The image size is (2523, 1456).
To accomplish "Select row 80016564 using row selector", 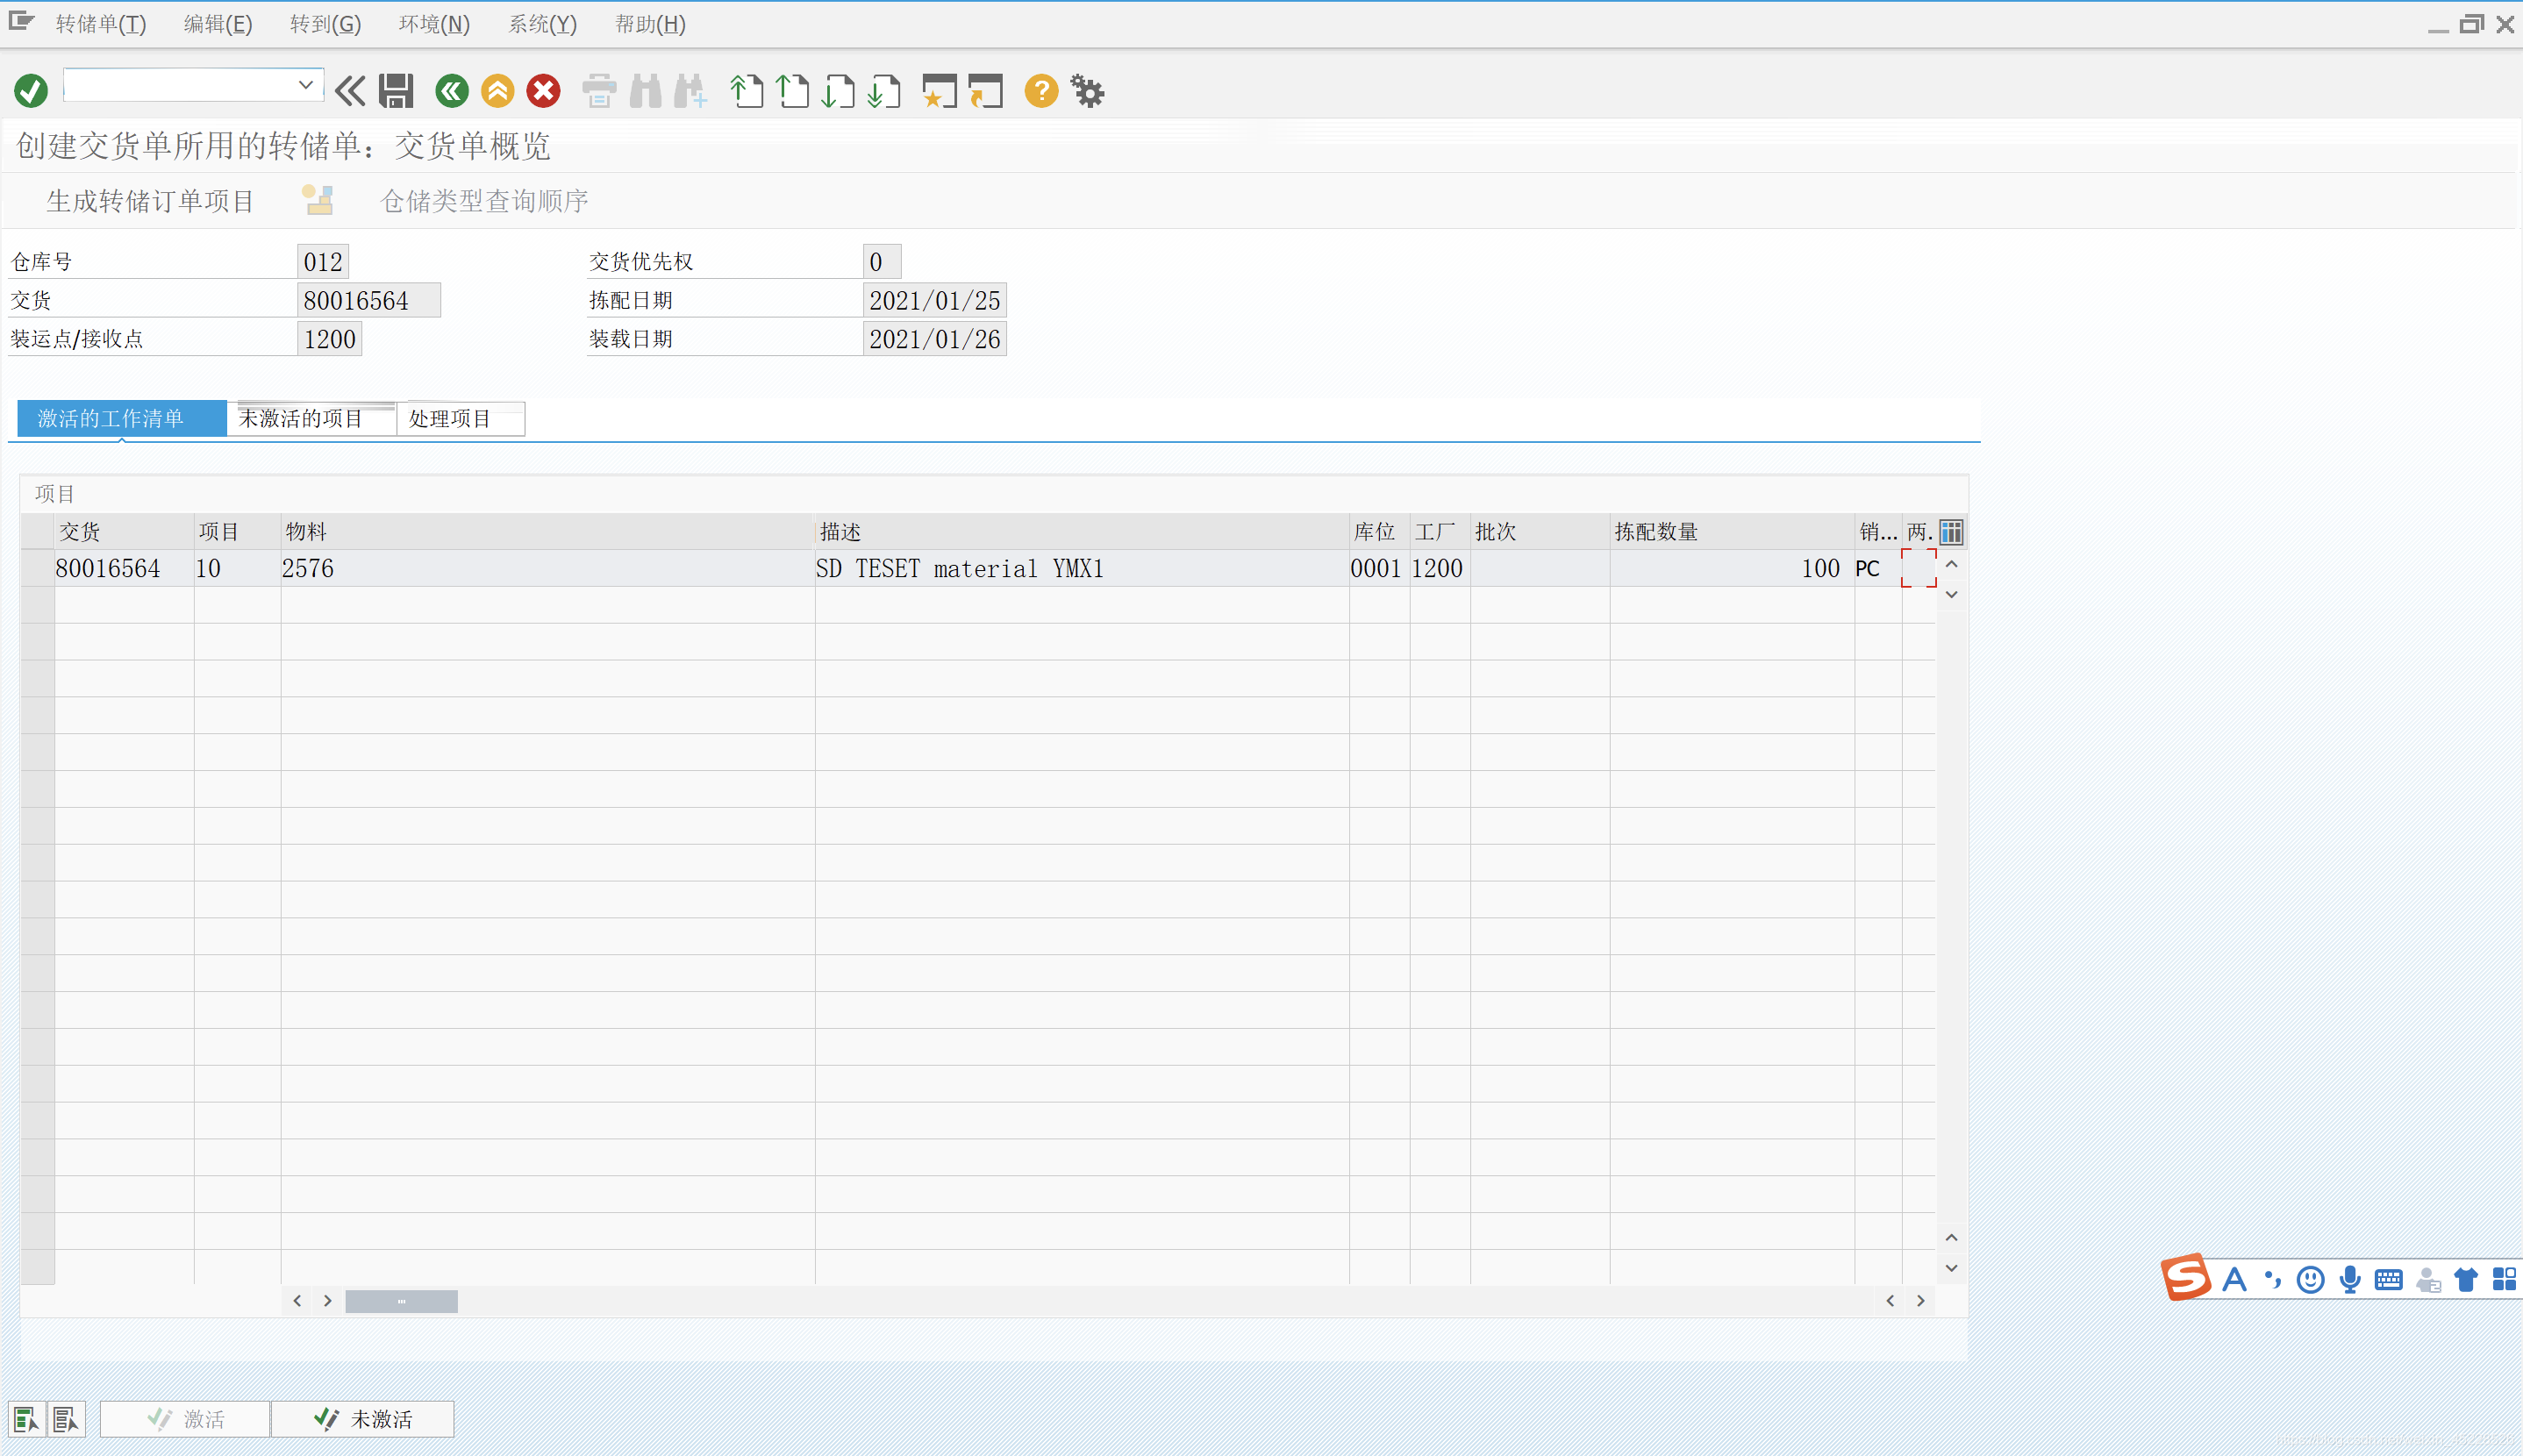I will click(x=37, y=568).
